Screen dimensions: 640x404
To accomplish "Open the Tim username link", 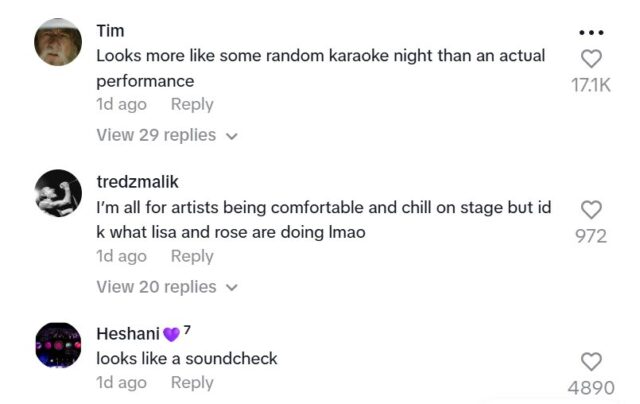I will (110, 31).
